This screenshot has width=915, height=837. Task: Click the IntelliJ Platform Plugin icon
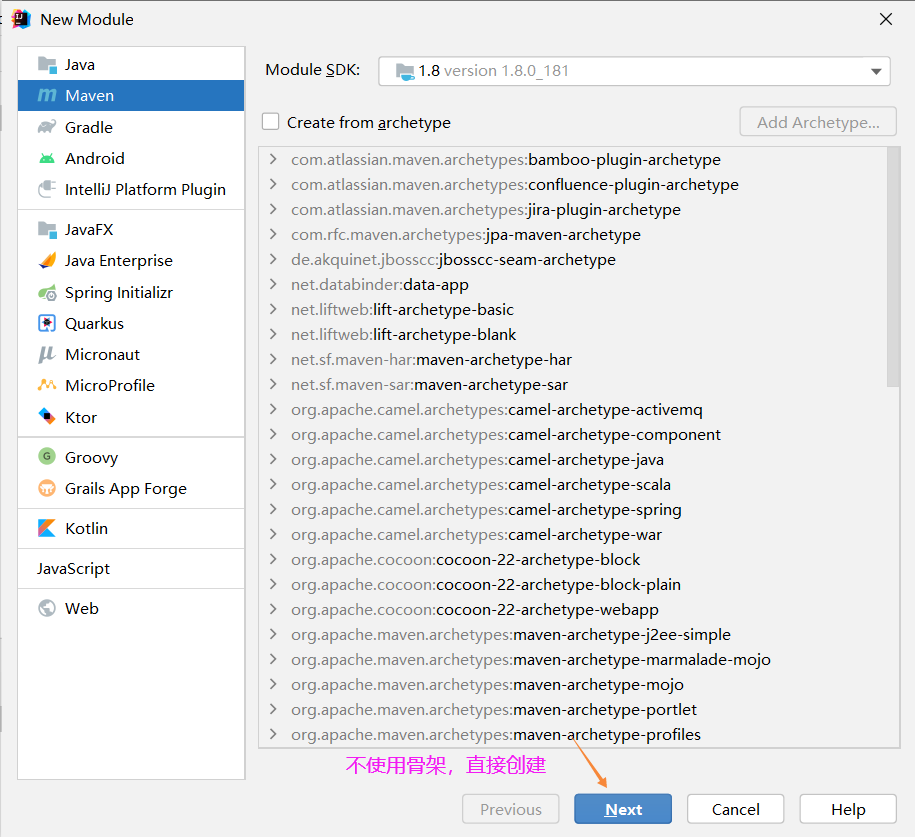click(47, 189)
